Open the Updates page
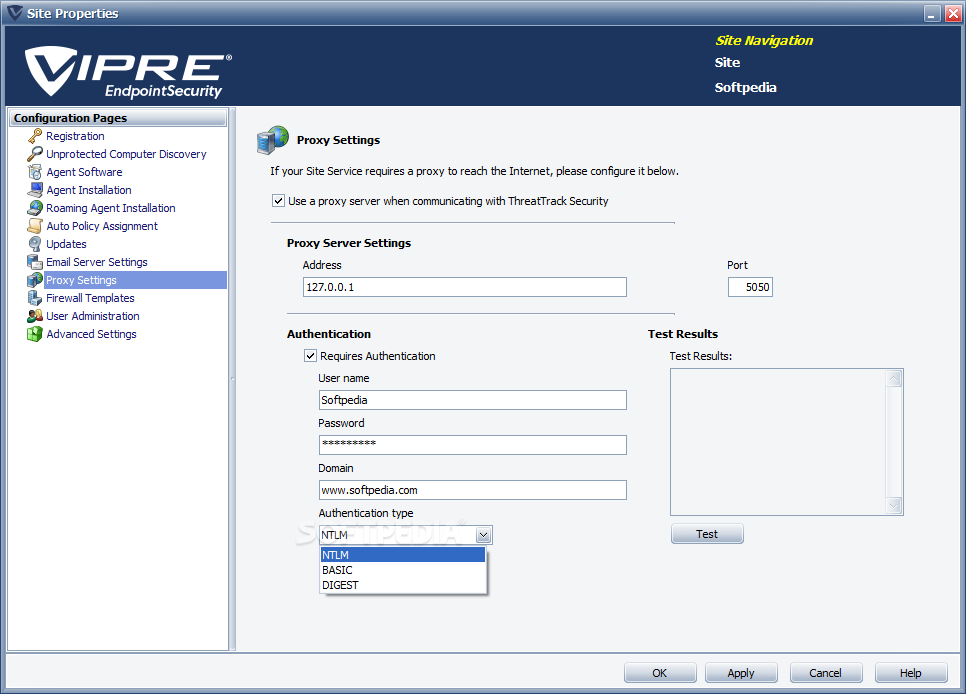 pyautogui.click(x=67, y=244)
